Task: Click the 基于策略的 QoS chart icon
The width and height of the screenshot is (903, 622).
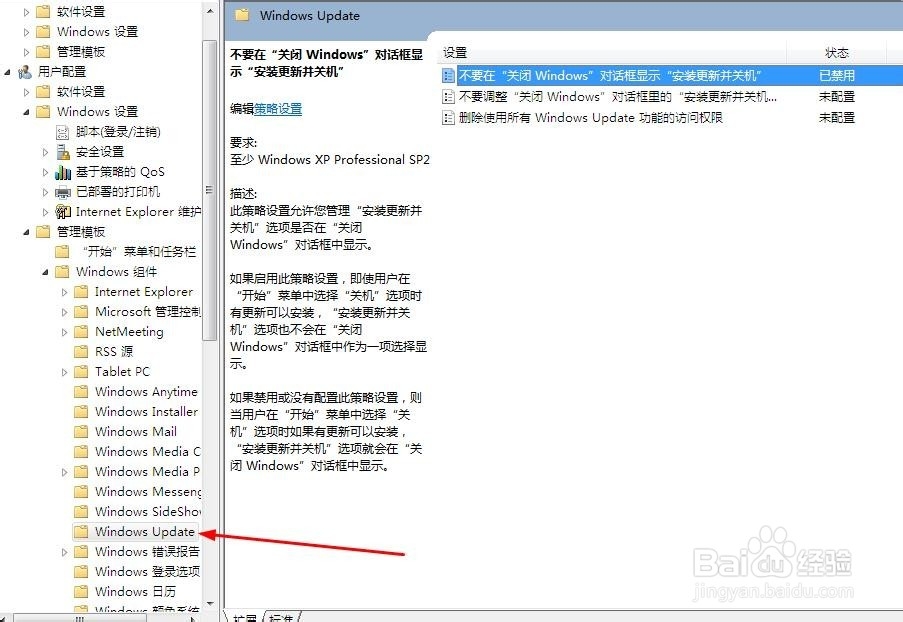Action: point(63,172)
